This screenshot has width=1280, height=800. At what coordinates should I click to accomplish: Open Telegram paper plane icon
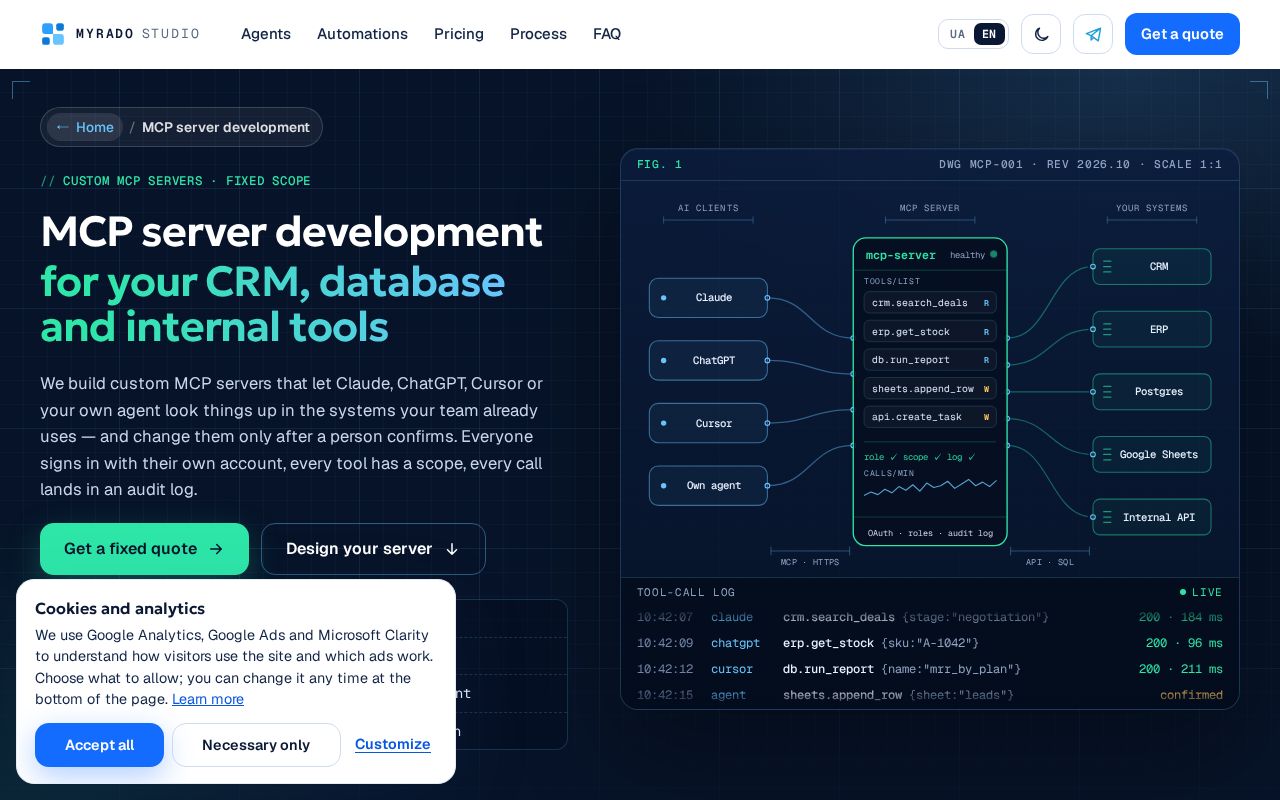click(x=1093, y=34)
